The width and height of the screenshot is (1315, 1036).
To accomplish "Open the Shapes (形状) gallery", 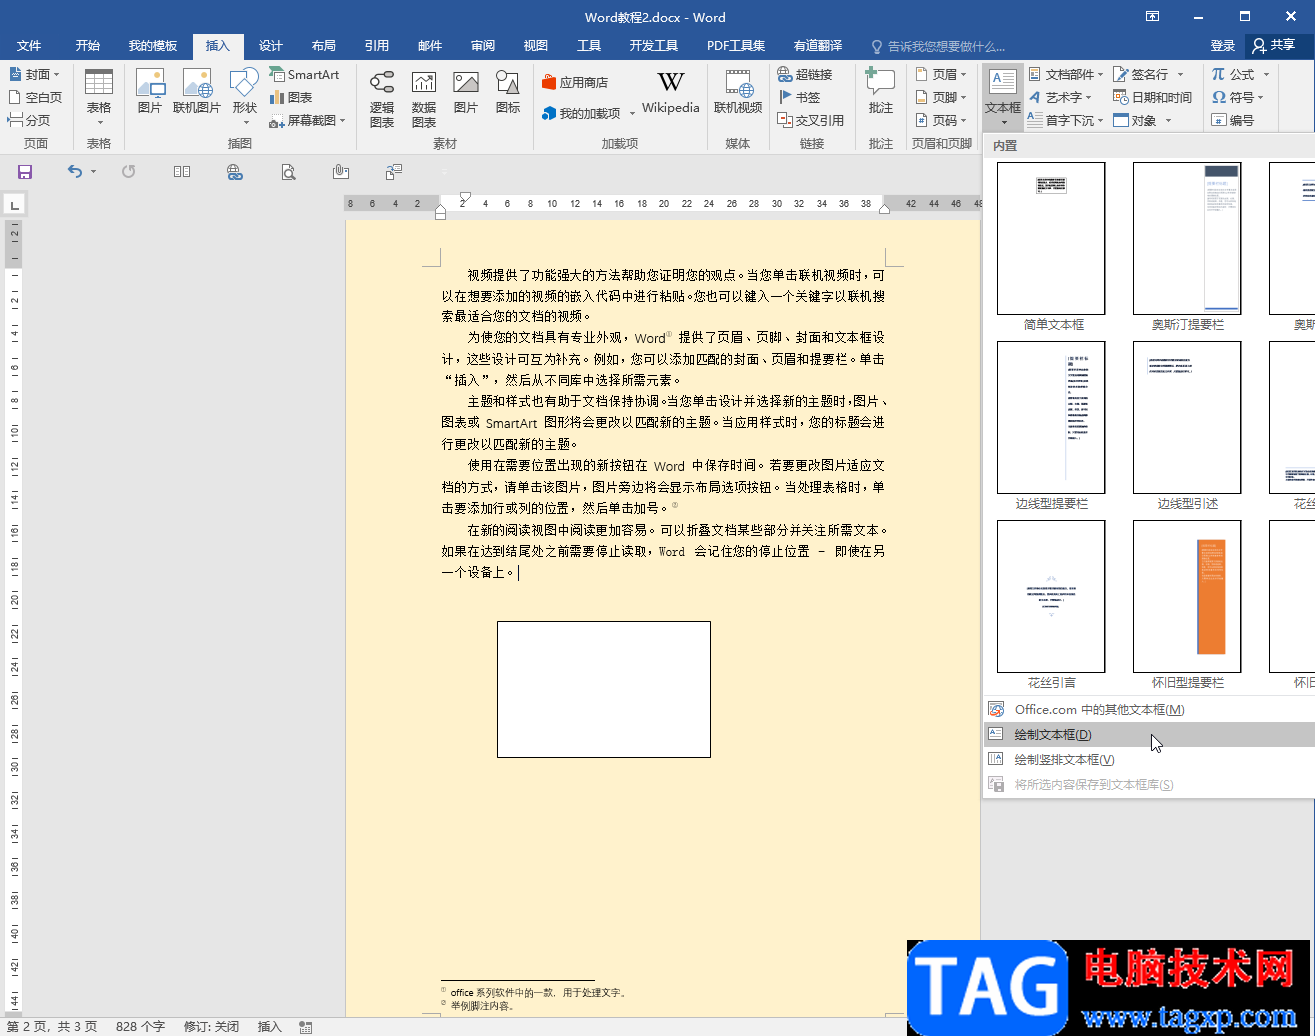I will pos(245,98).
